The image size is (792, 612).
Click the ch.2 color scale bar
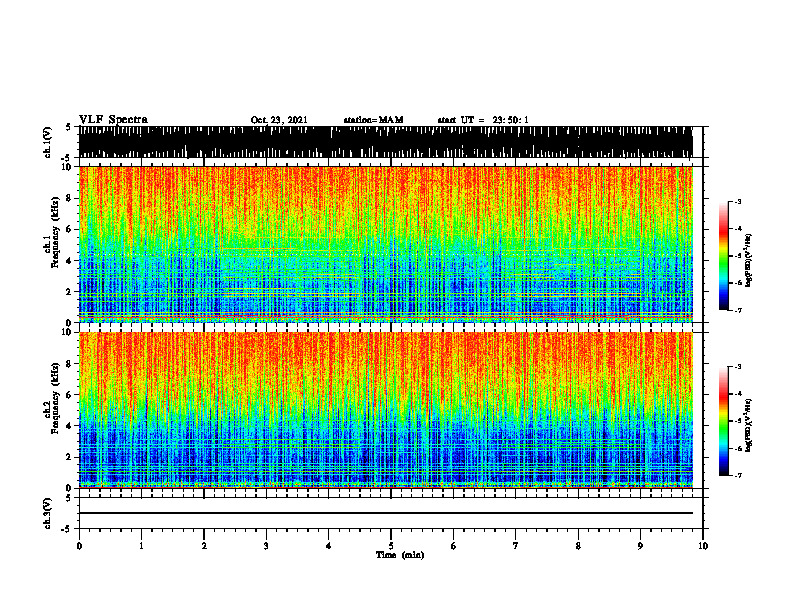coord(723,421)
